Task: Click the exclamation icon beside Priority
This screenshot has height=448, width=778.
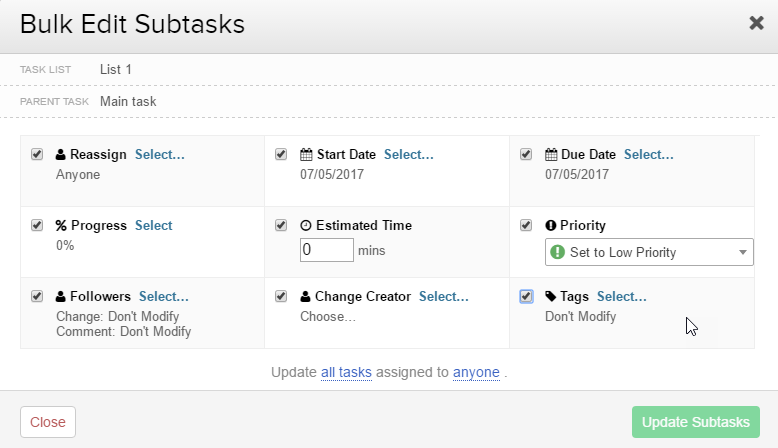Action: coord(551,226)
